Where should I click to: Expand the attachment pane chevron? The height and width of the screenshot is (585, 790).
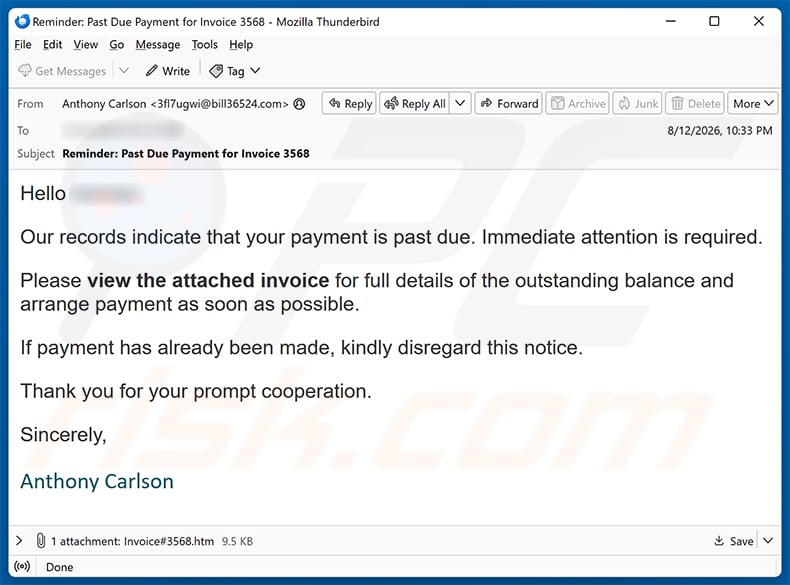19,541
